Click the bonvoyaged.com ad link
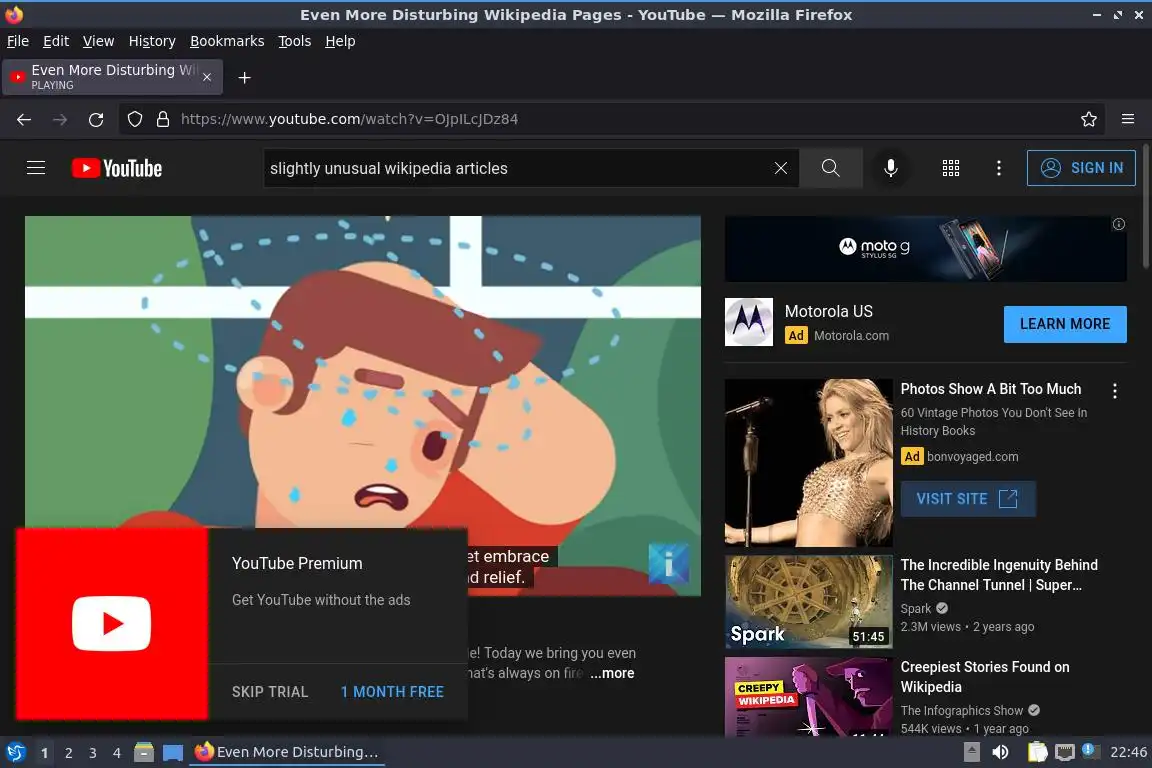This screenshot has height=768, width=1152. (x=972, y=456)
